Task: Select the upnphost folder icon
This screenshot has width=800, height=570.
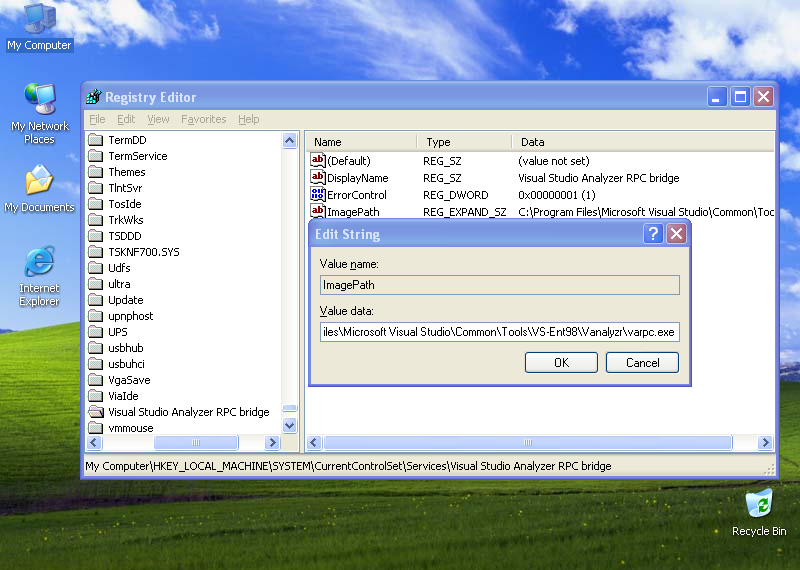Action: [x=95, y=316]
